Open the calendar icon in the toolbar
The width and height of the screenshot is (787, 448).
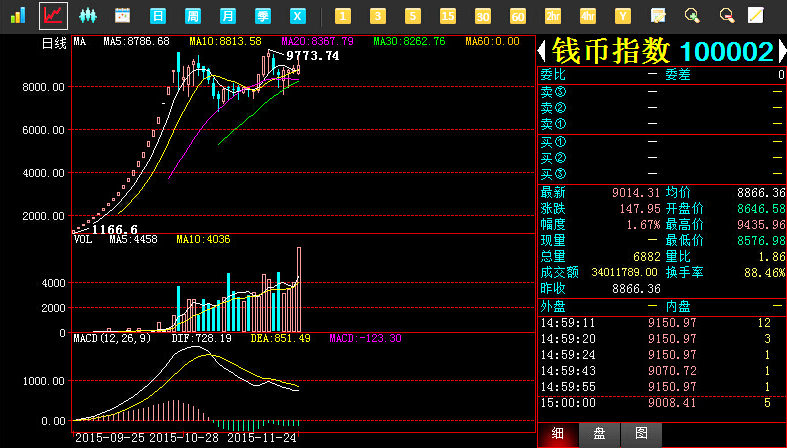[x=122, y=16]
